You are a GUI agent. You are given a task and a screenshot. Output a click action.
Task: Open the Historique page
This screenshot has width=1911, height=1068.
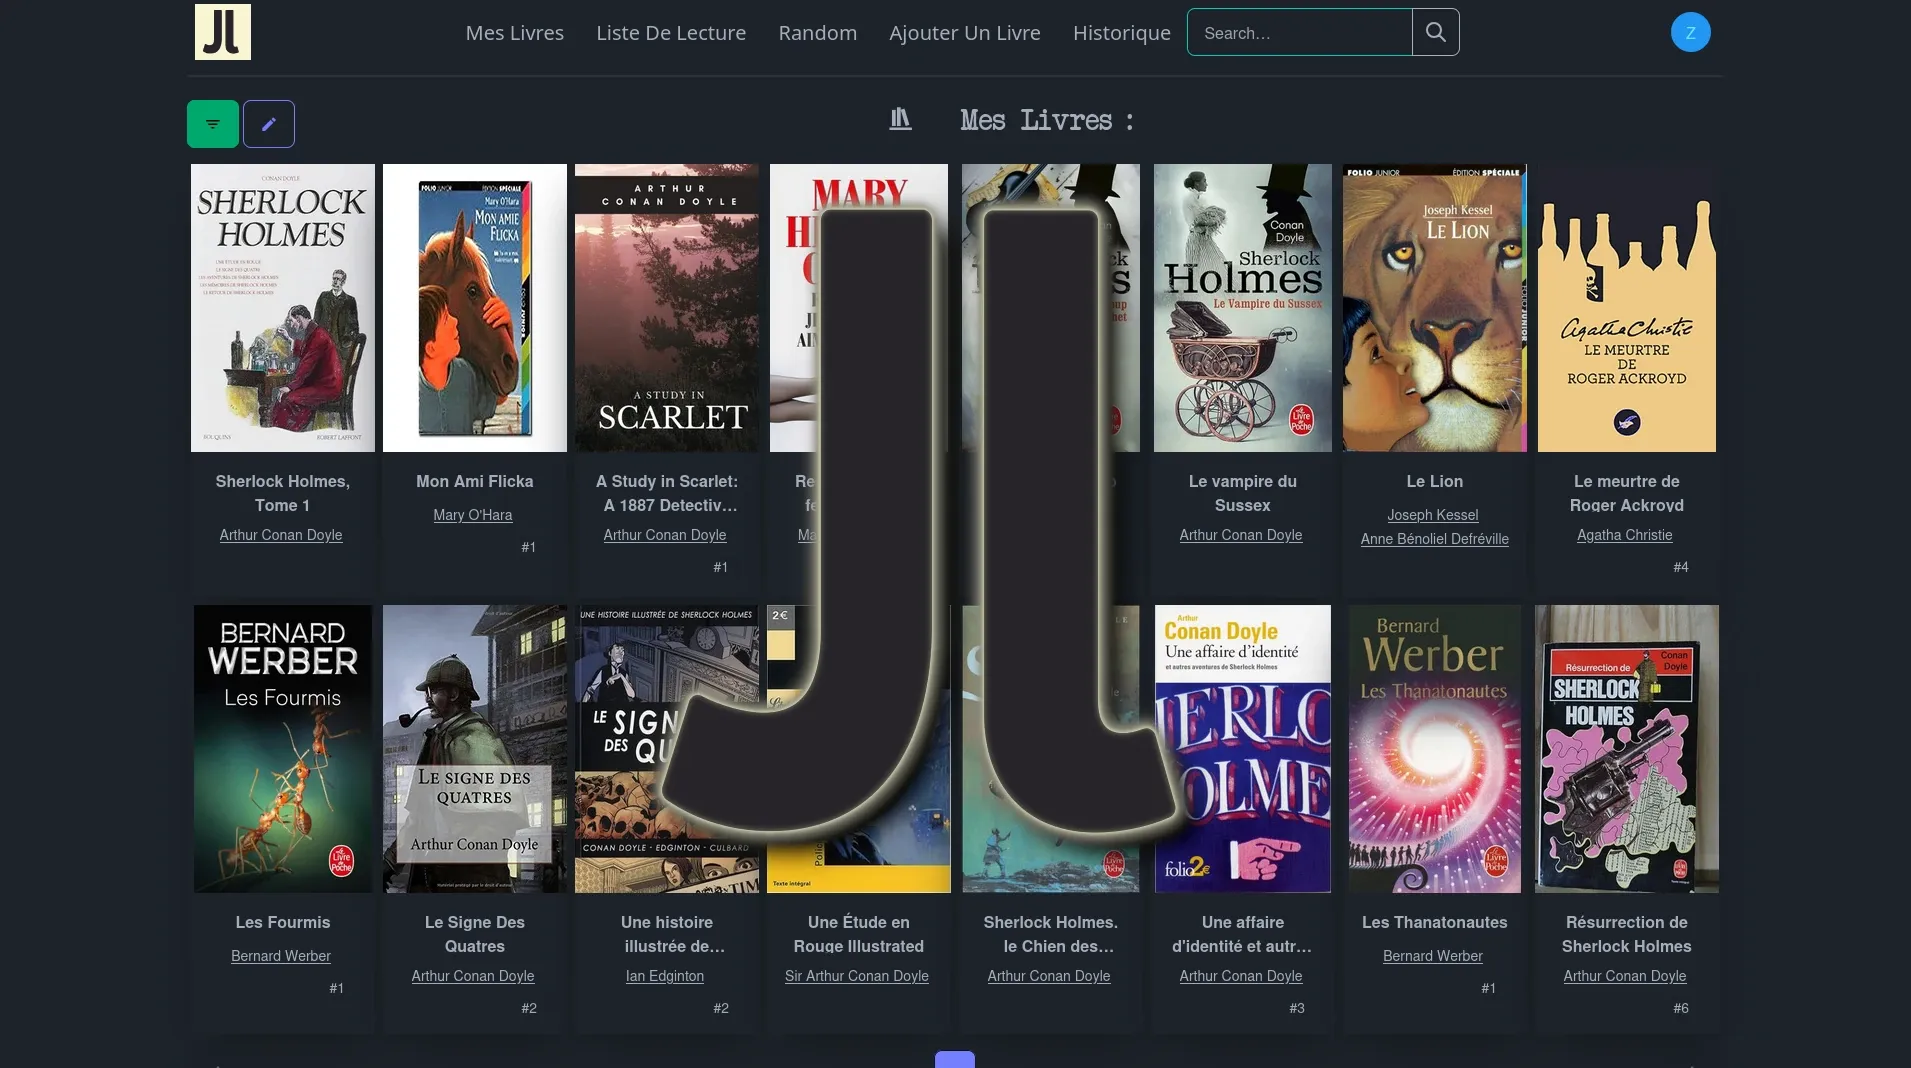[1121, 33]
